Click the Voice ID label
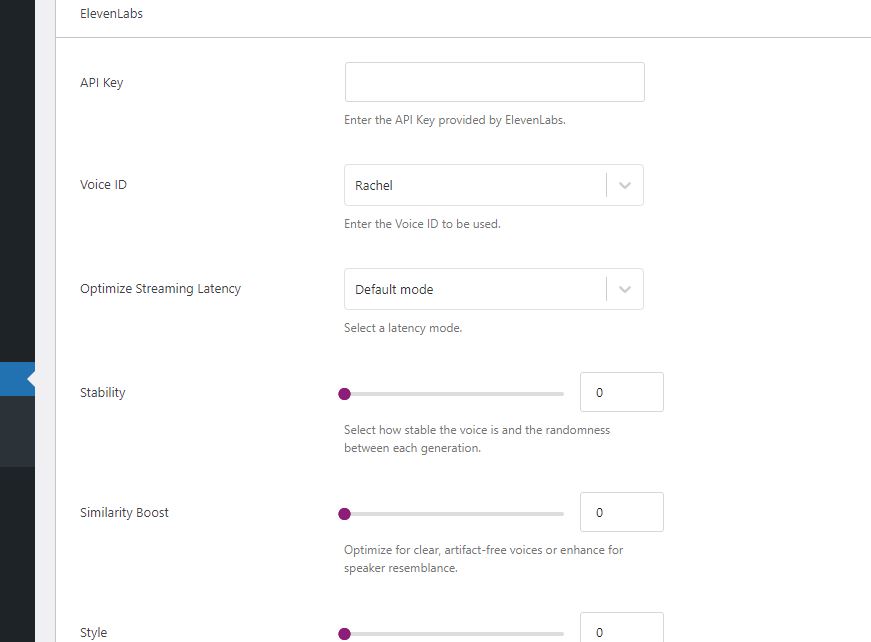871x642 pixels. click(103, 184)
